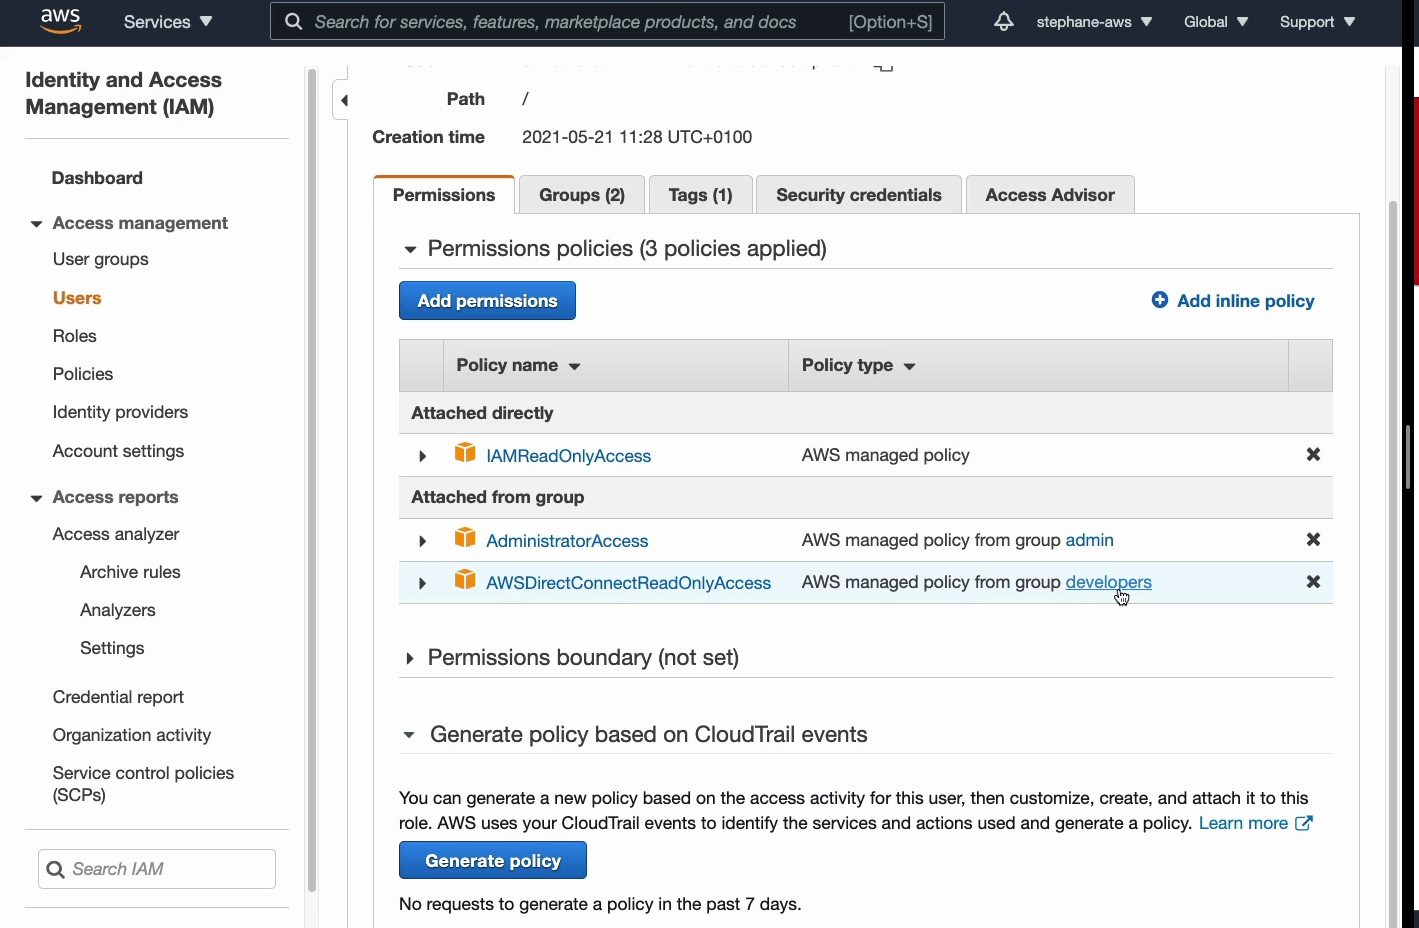The height and width of the screenshot is (928, 1419).
Task: Open the notifications bell icon
Action: [1004, 21]
